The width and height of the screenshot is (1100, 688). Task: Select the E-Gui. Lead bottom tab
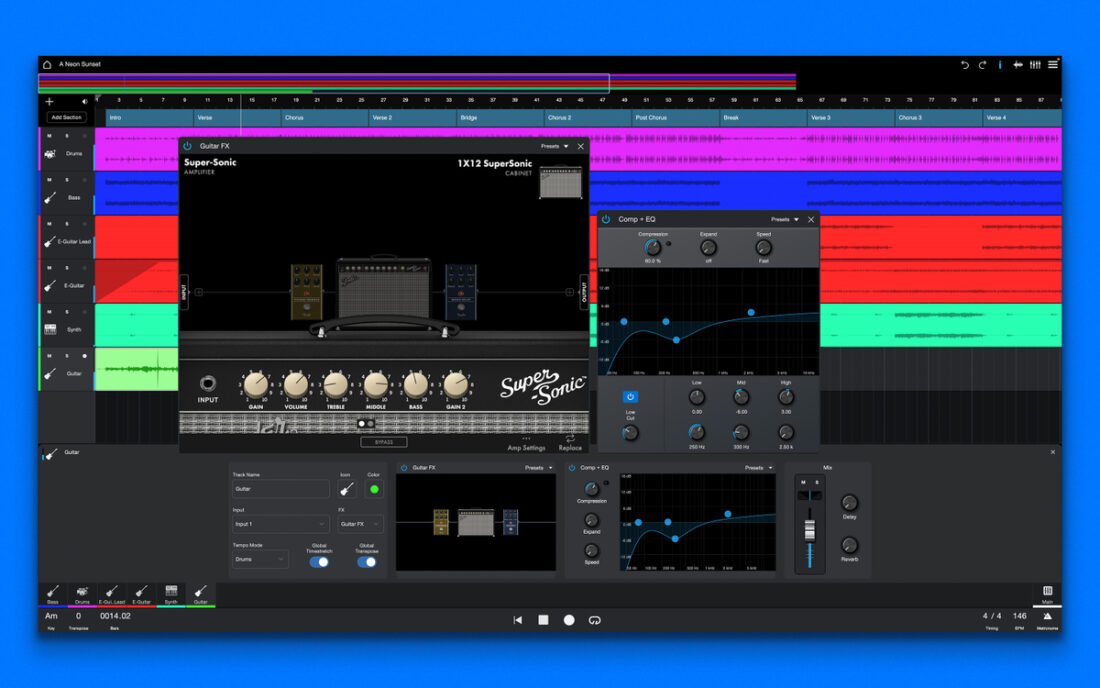pos(112,594)
